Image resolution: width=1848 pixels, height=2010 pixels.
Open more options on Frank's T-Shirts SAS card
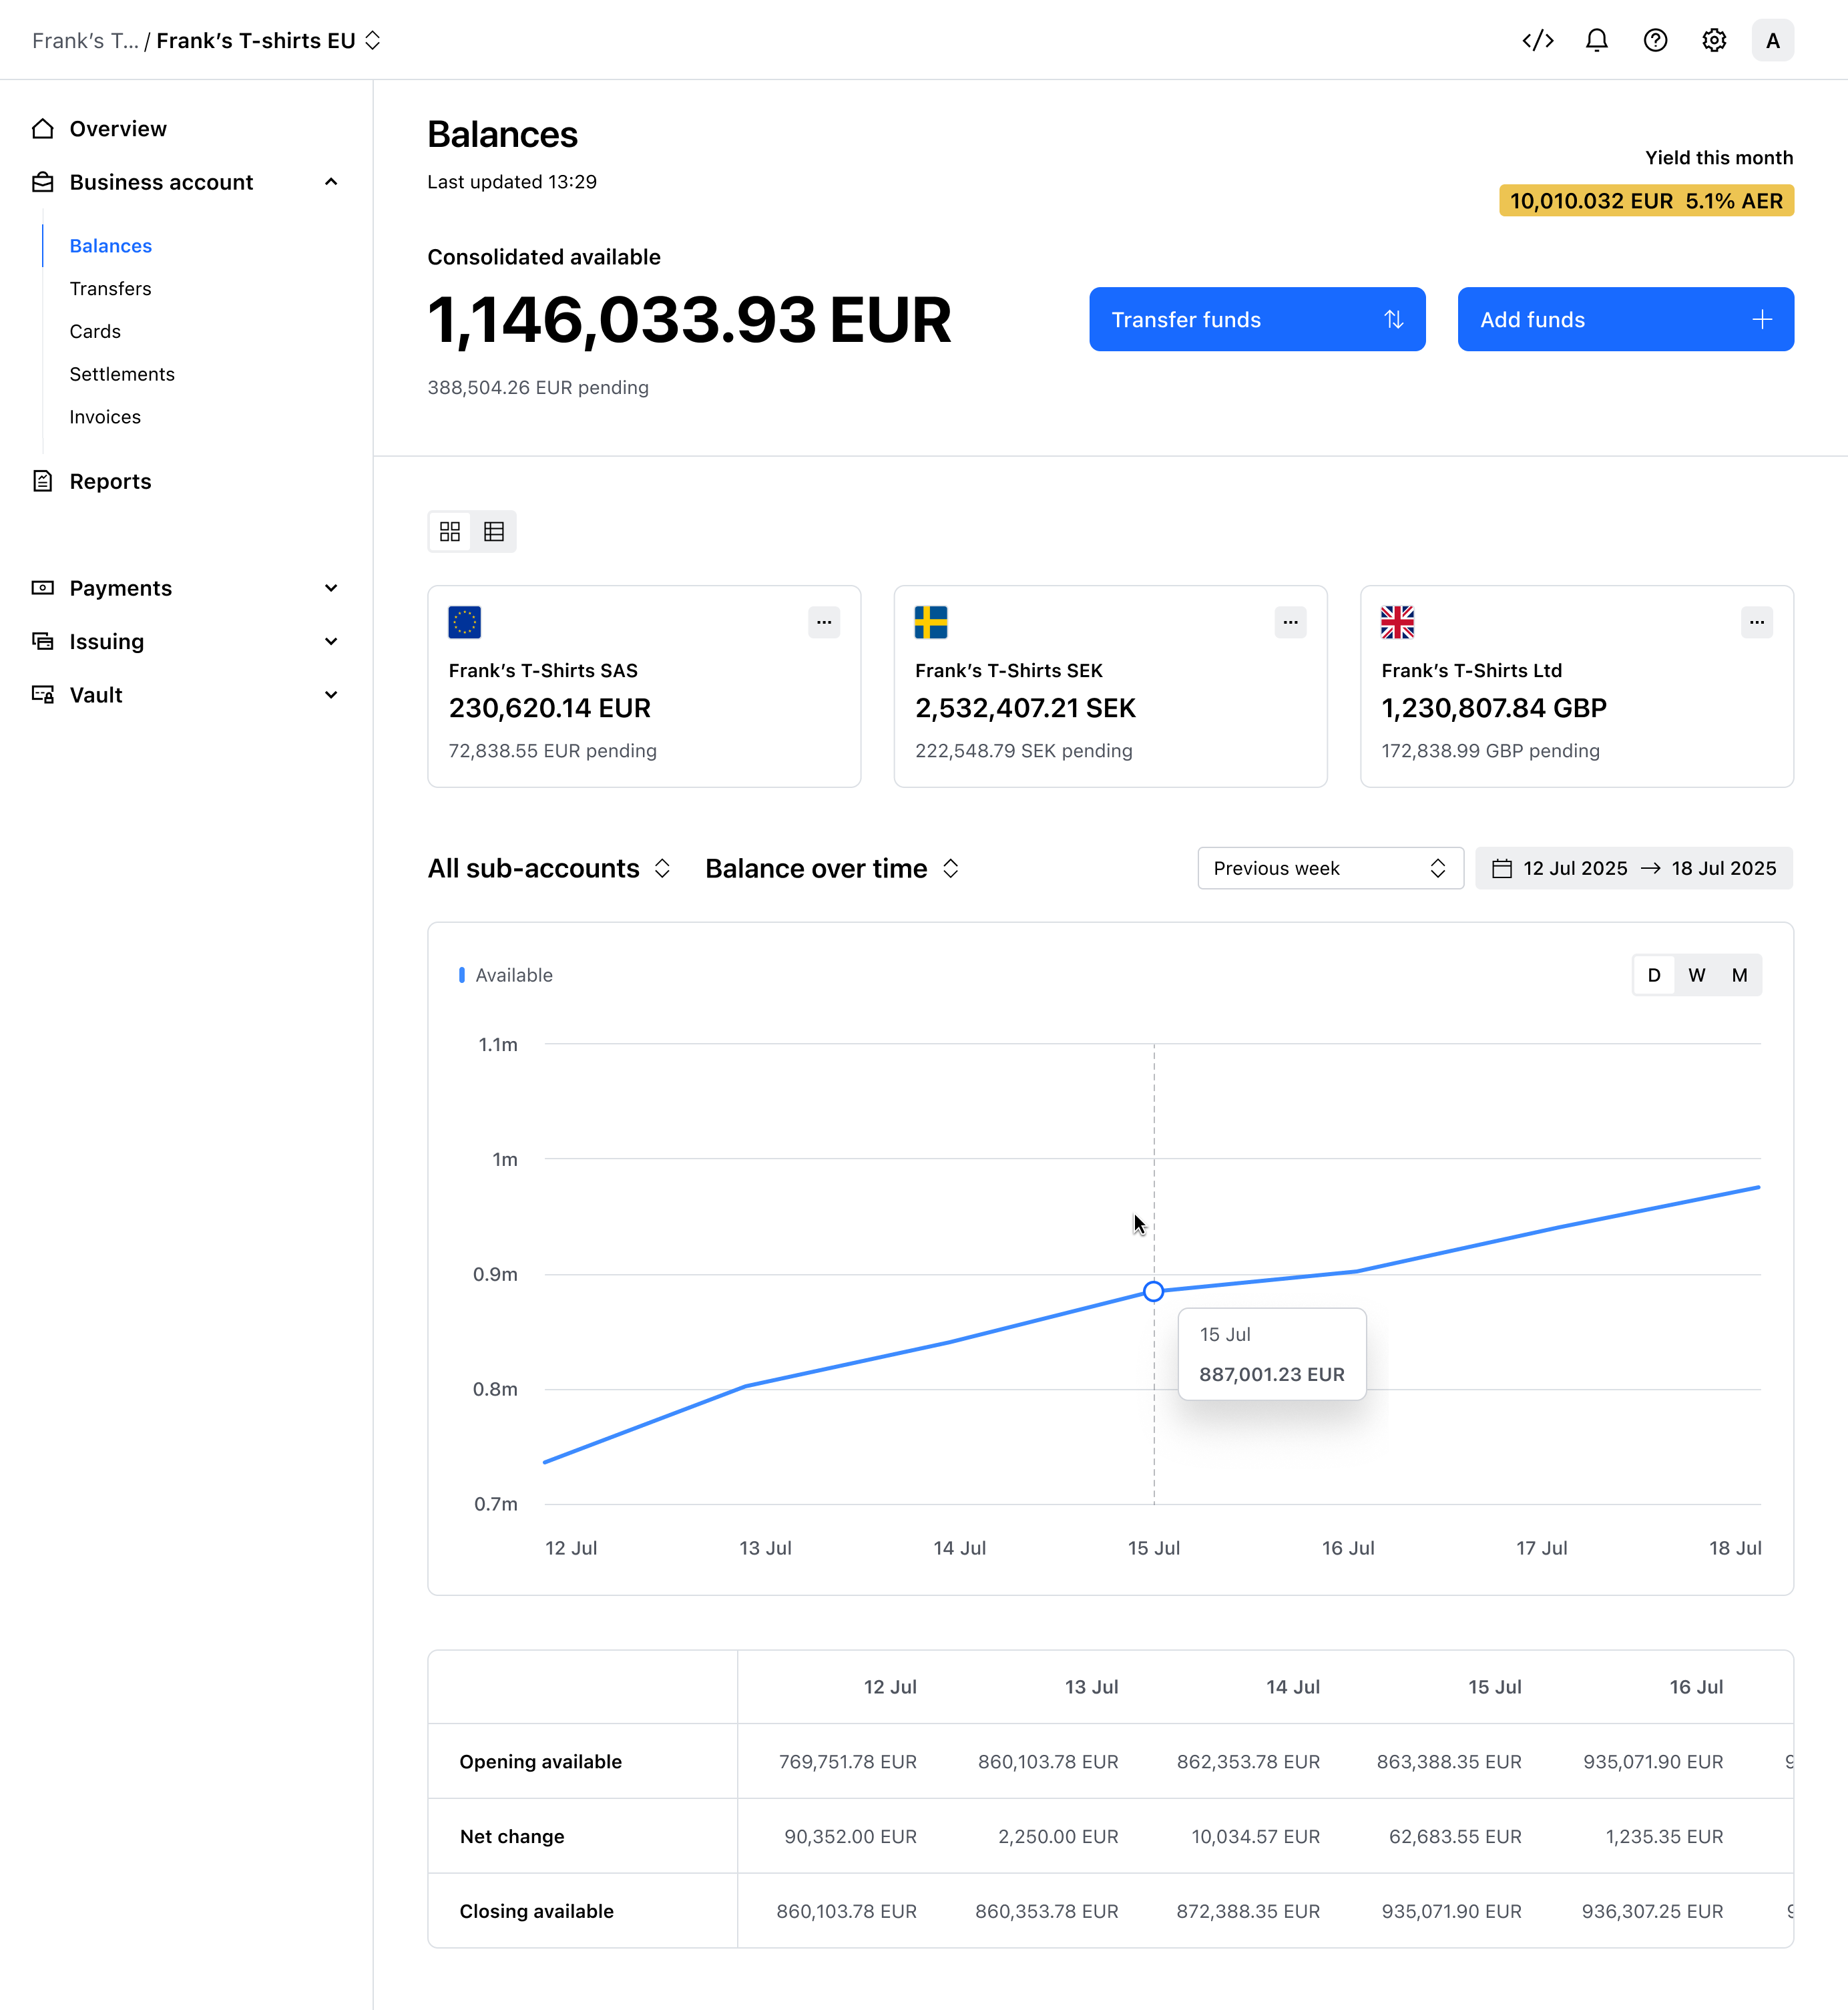point(824,622)
